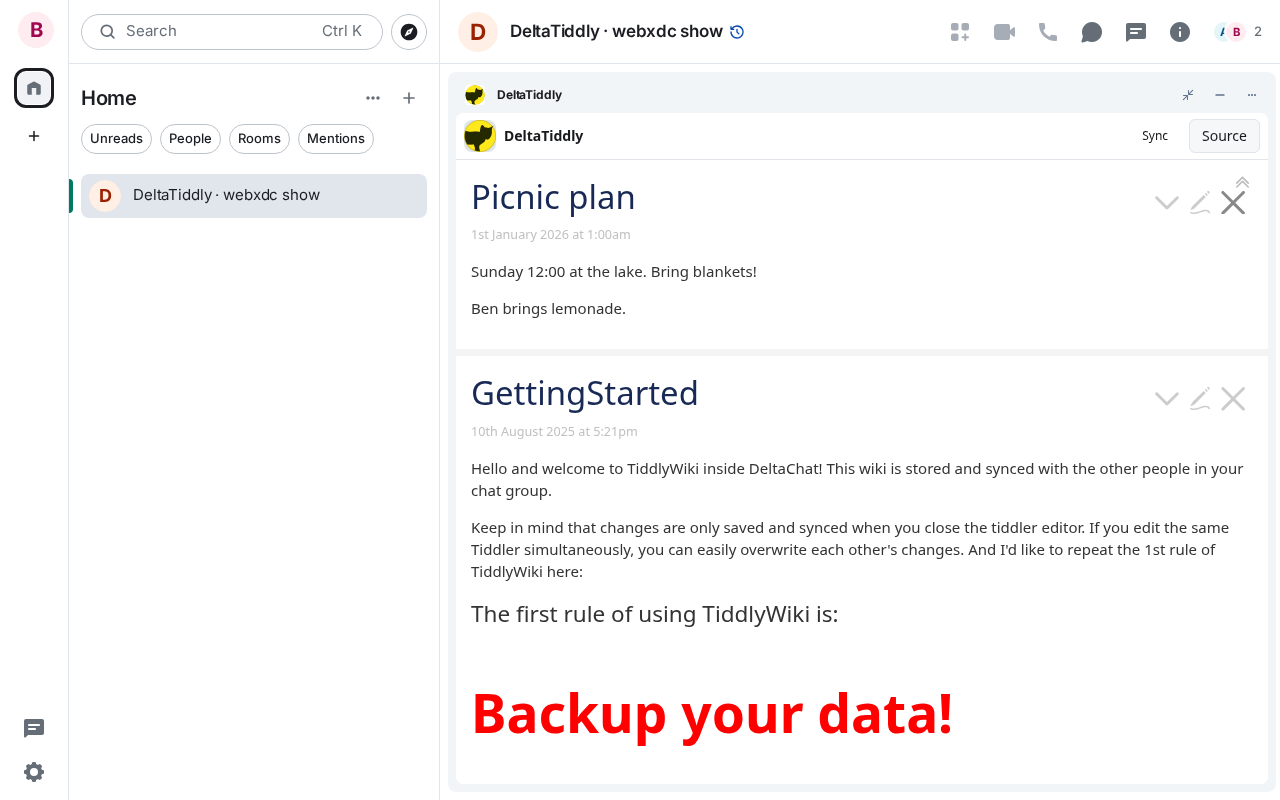Click the user avatar B in sidebar
The image size is (1280, 800).
(36, 30)
